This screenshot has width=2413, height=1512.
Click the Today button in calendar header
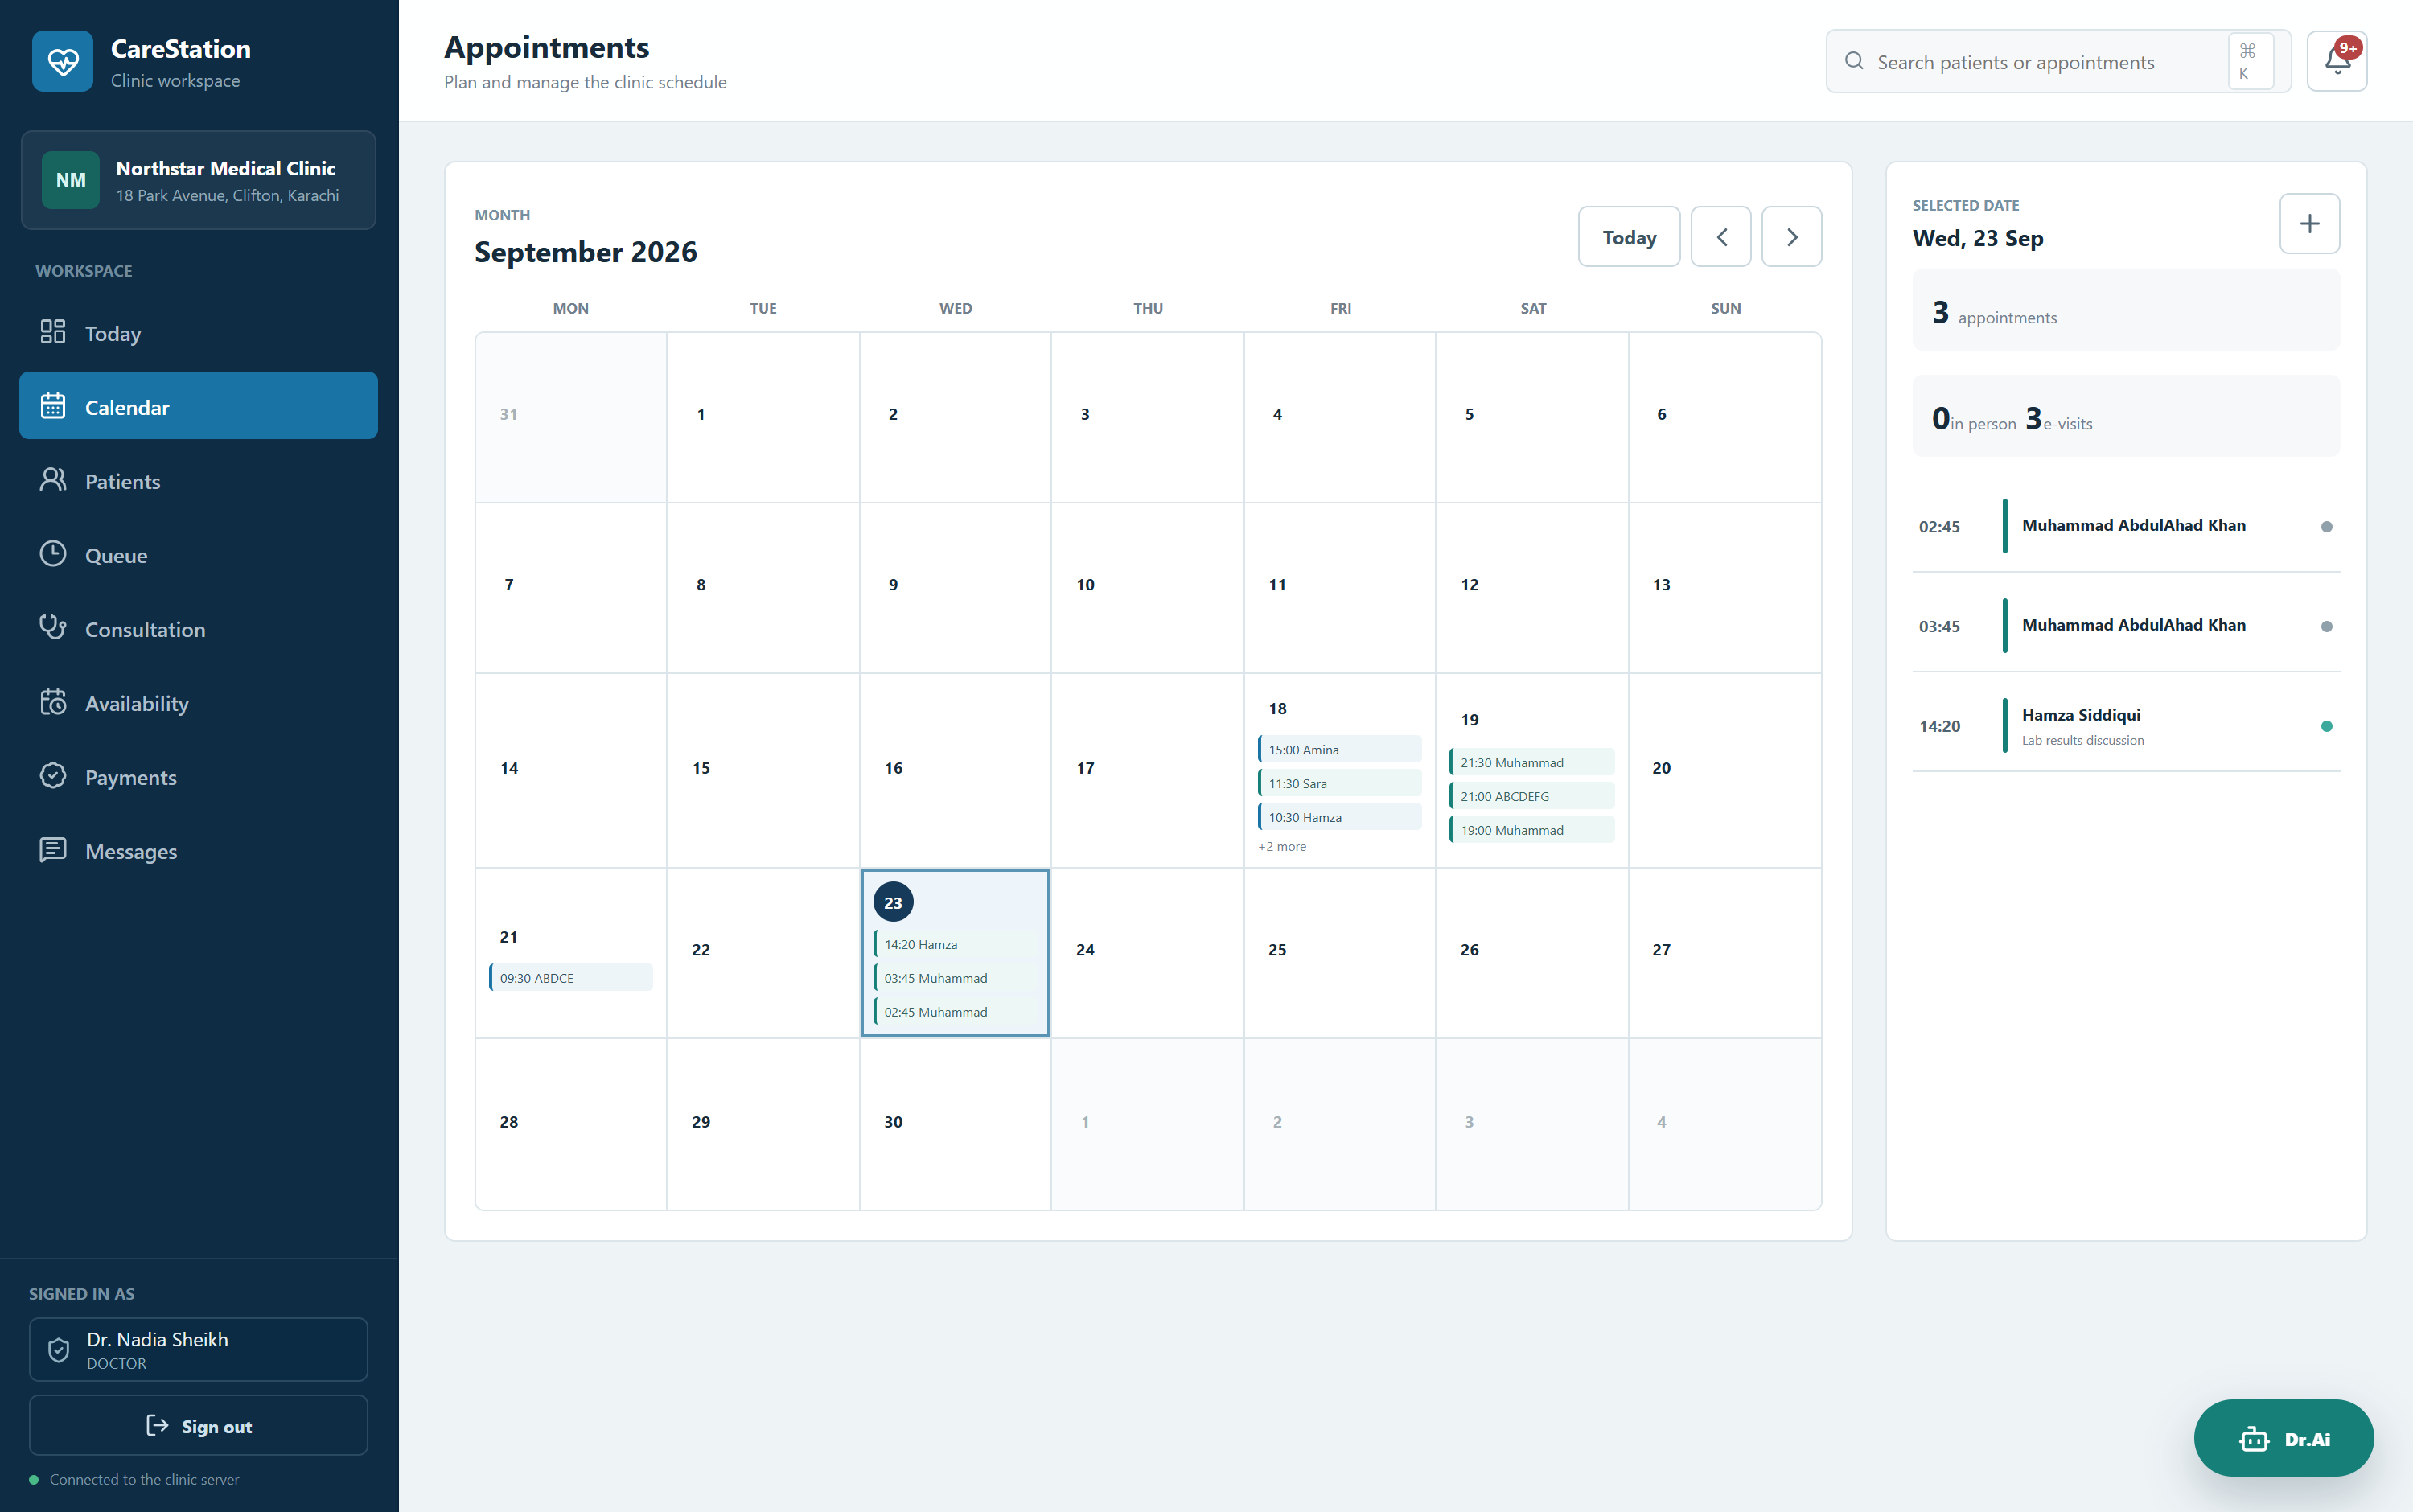[x=1629, y=237]
